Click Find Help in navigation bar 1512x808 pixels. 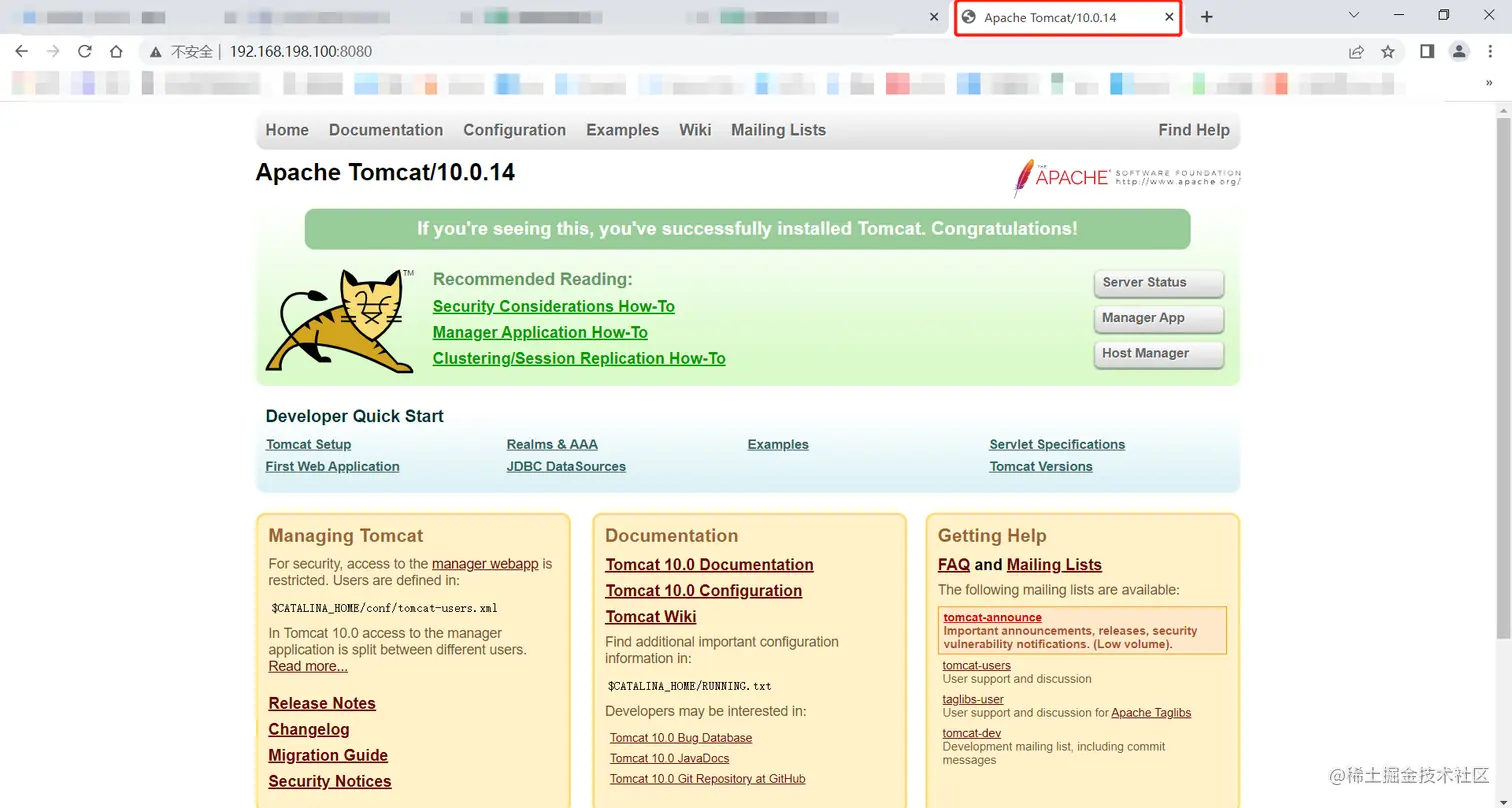pos(1194,130)
